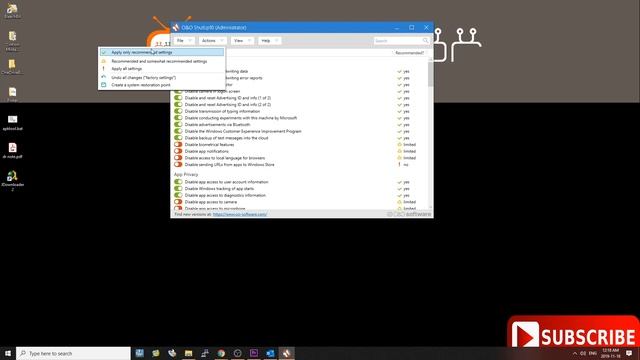Image resolution: width=640 pixels, height=360 pixels.
Task: Open Premiere Pro from the taskbar
Action: click(254, 353)
